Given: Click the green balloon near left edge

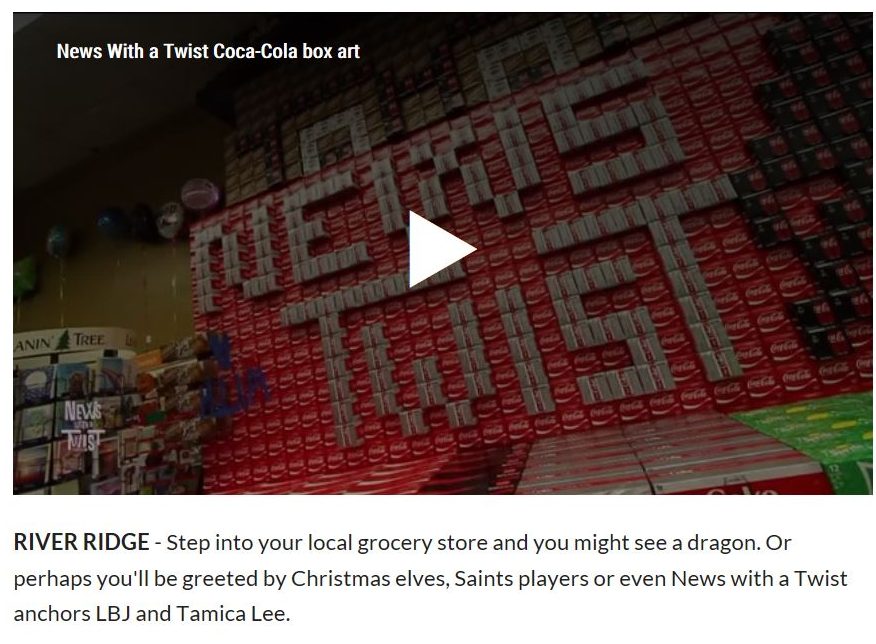Looking at the screenshot, I should click(x=25, y=276).
